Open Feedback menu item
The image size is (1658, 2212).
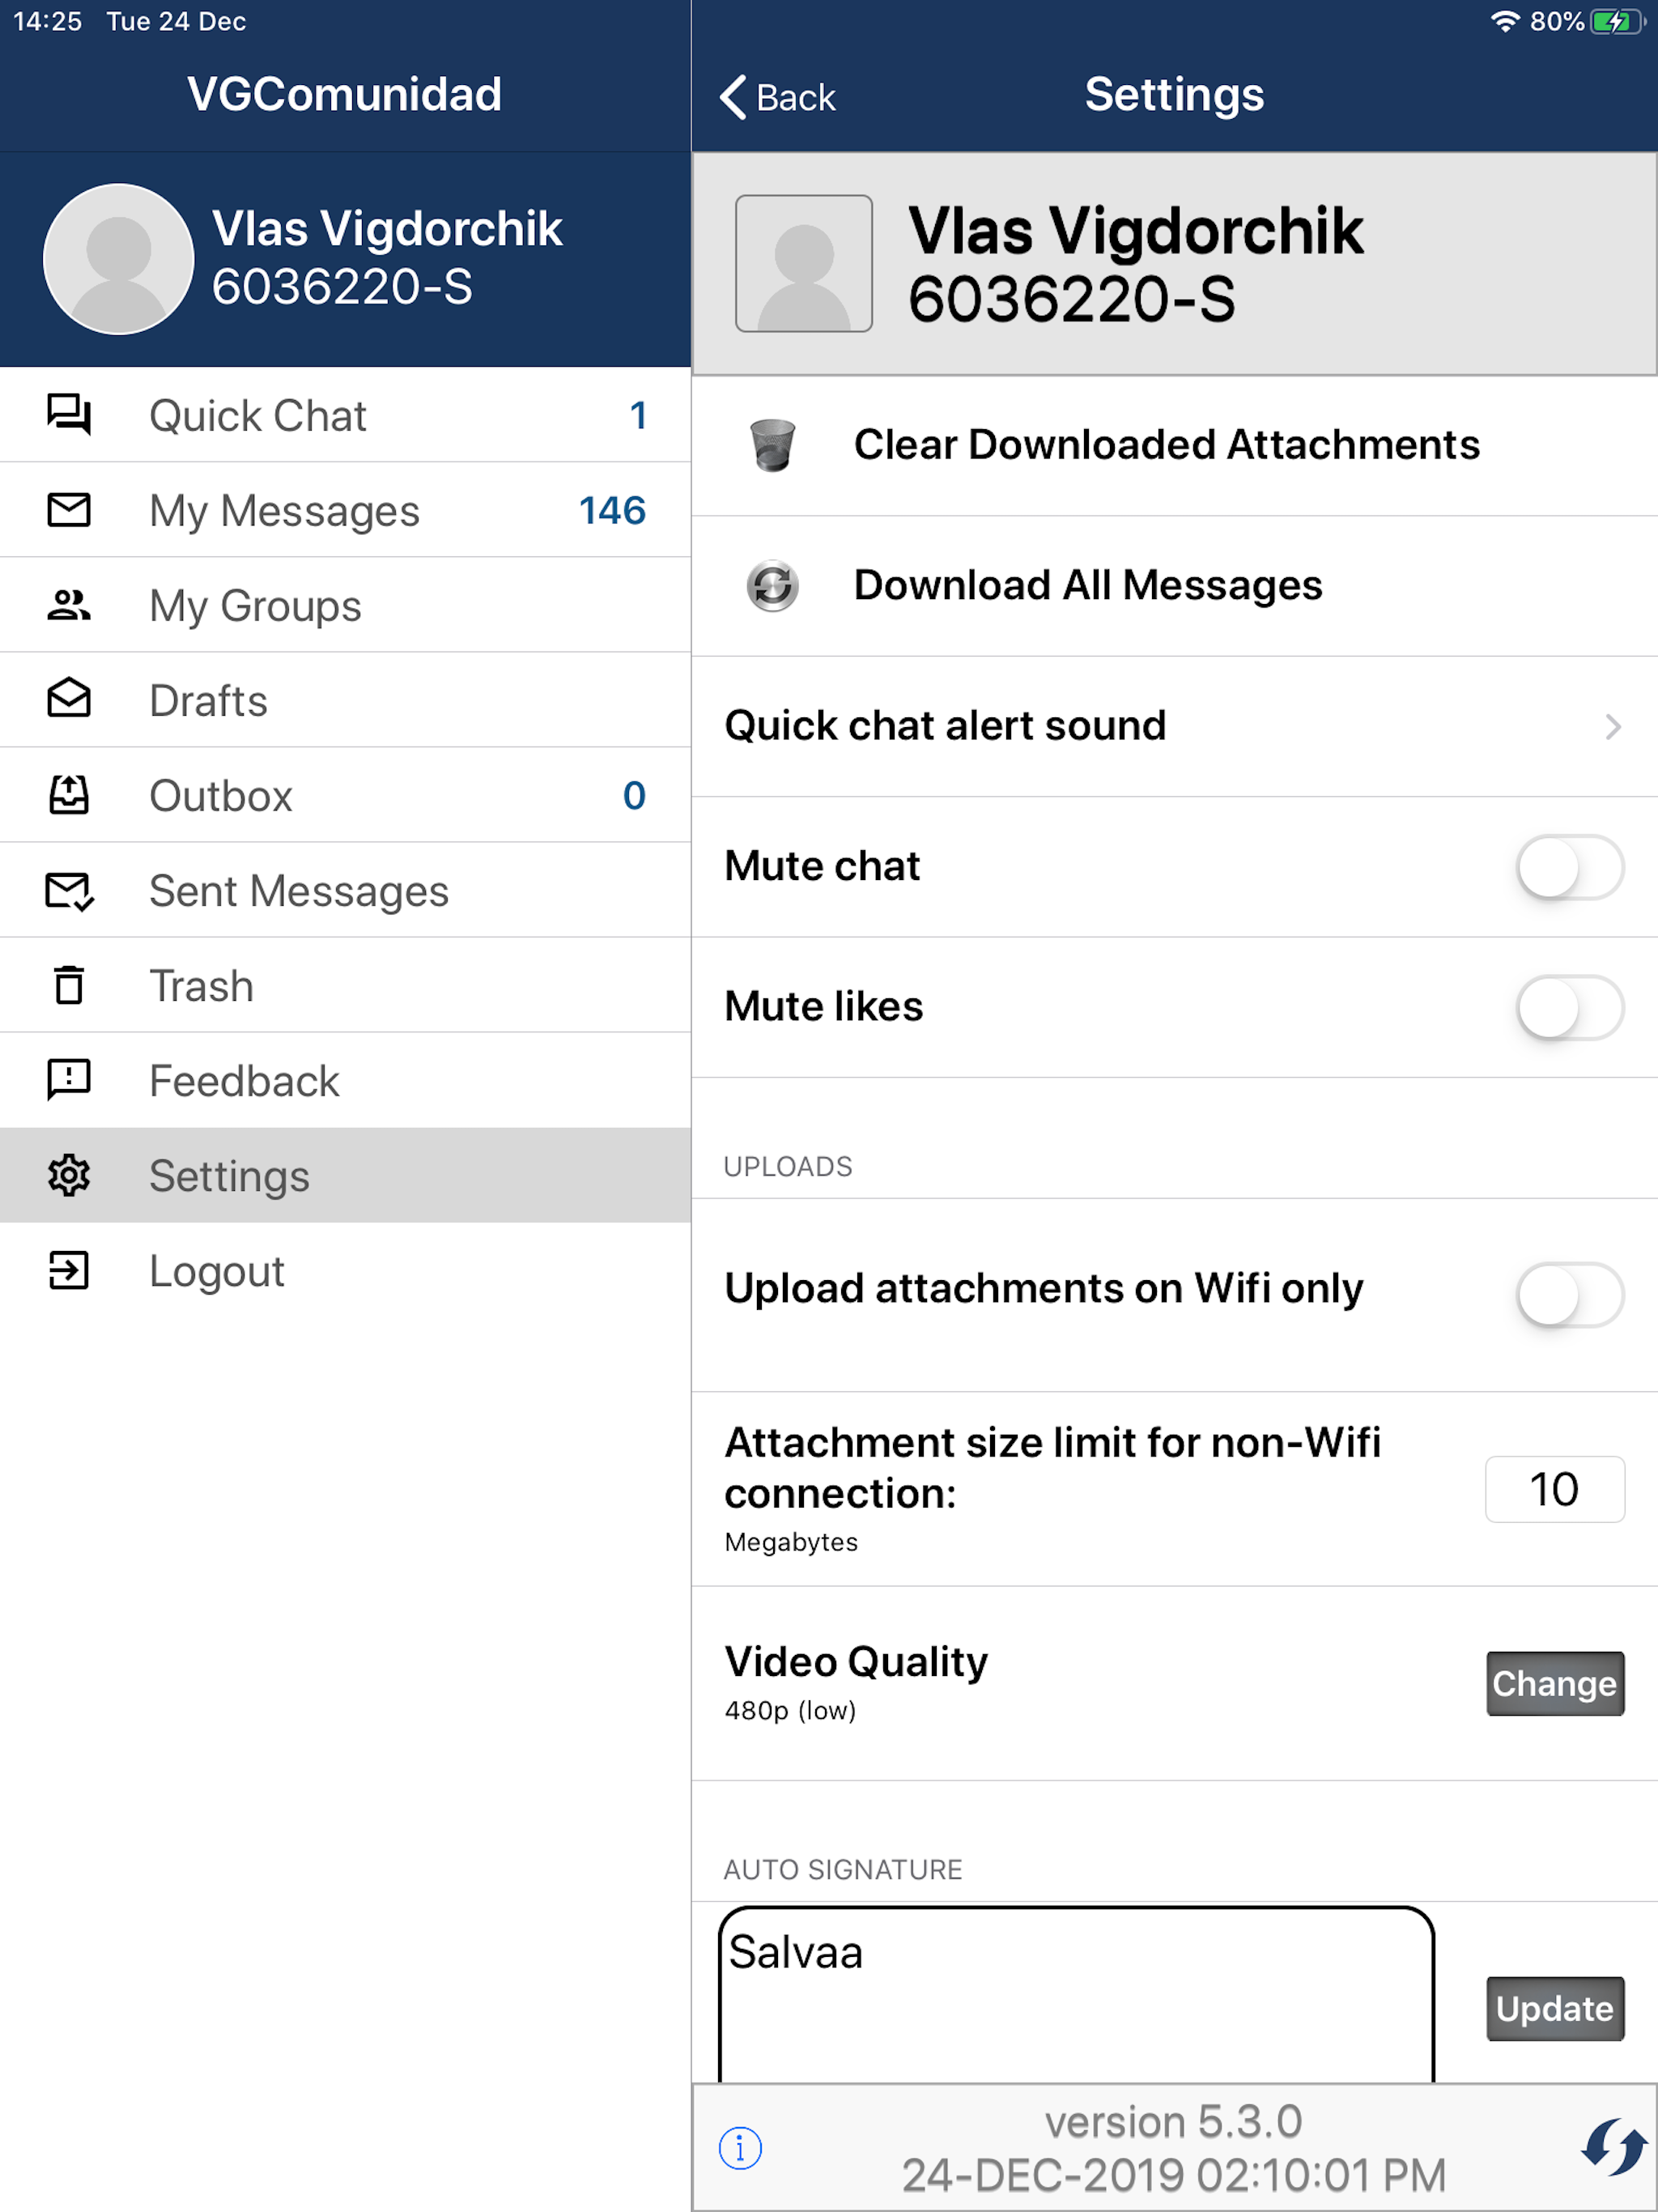345,1080
